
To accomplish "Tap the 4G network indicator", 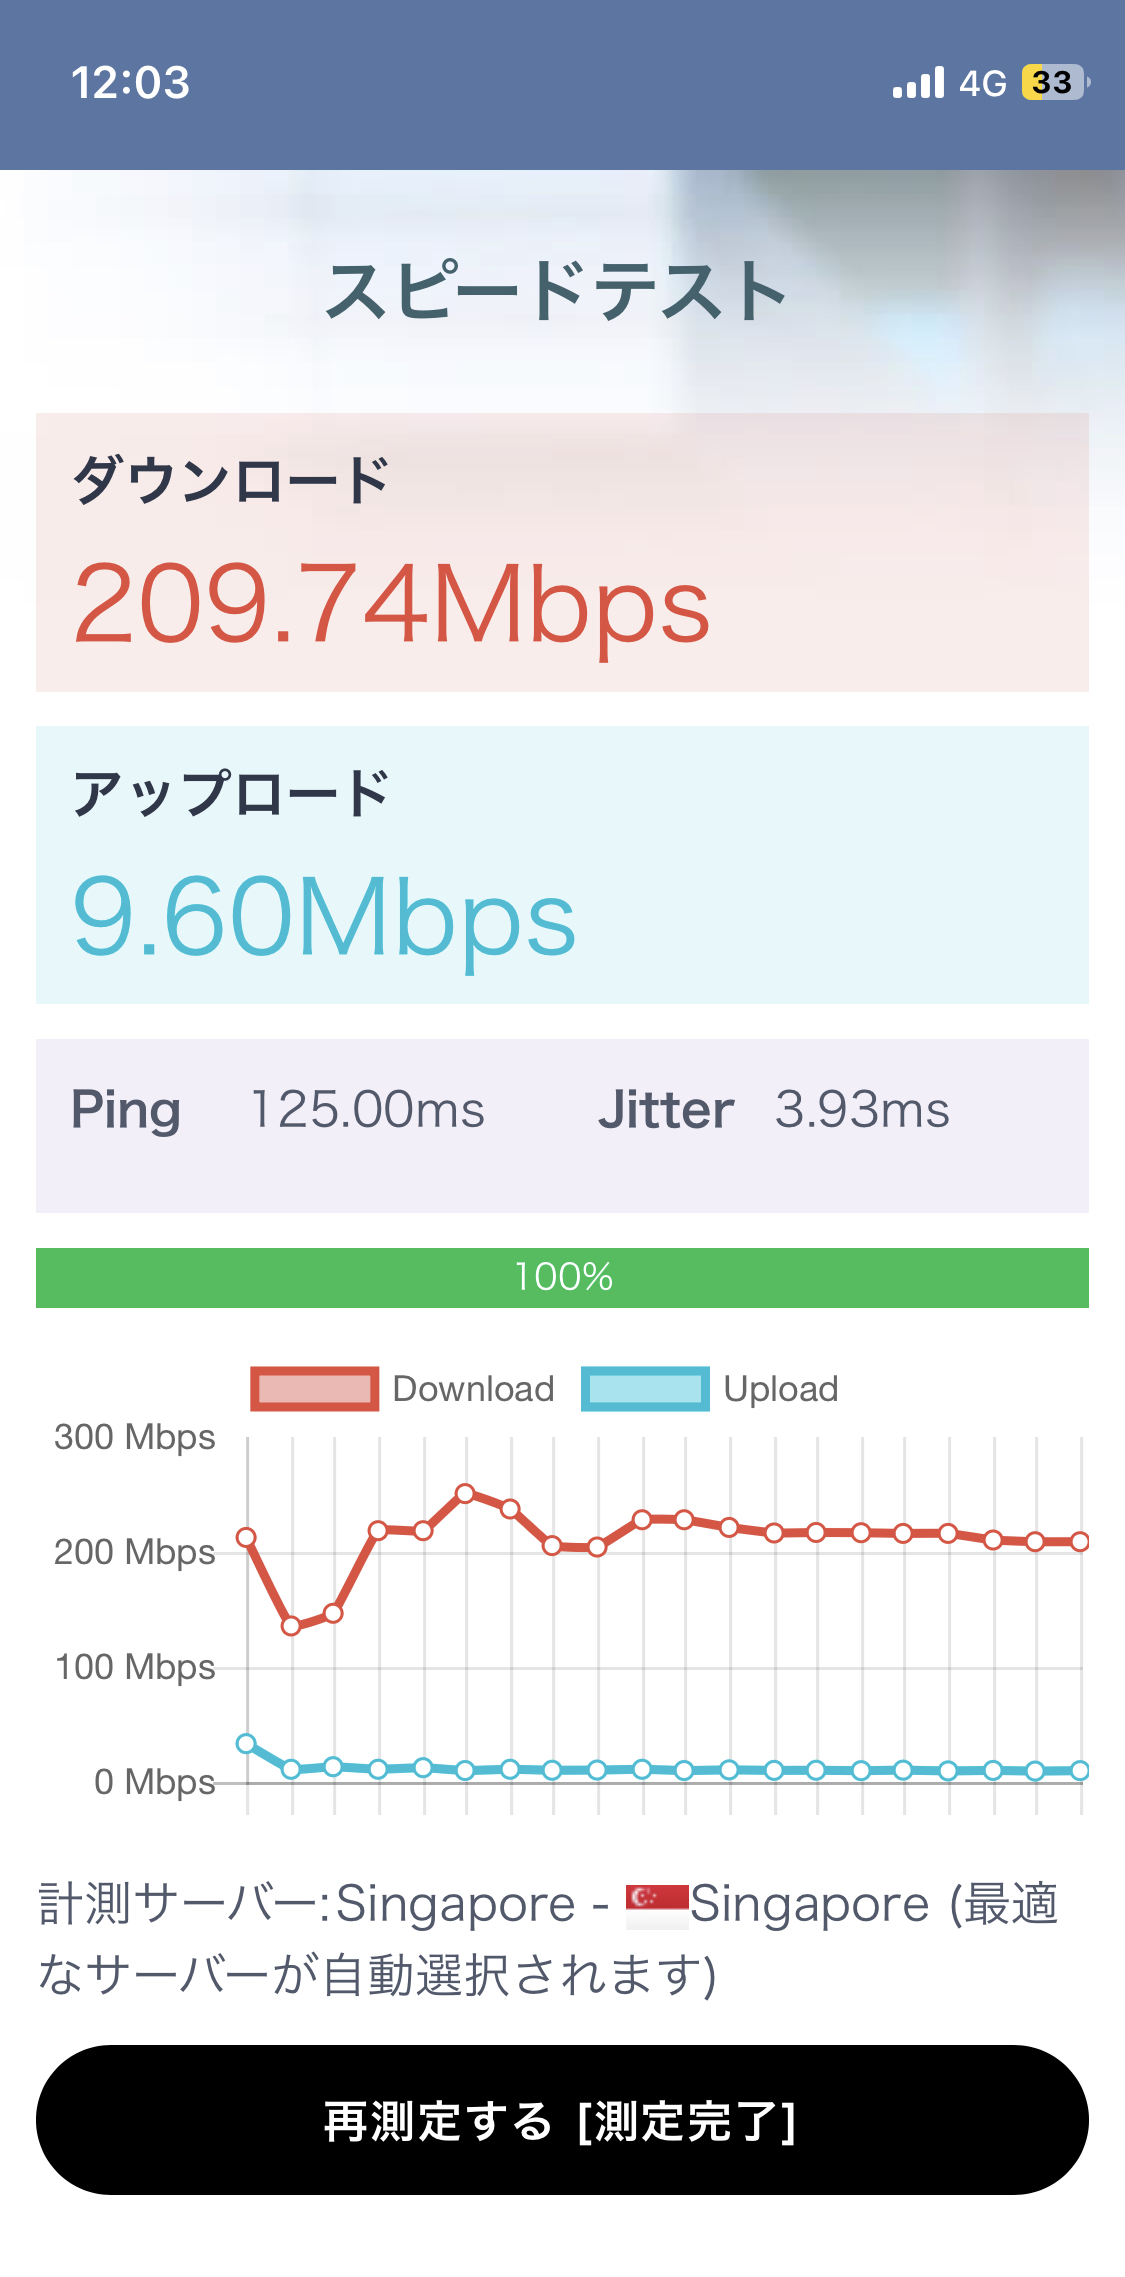I will coord(982,84).
